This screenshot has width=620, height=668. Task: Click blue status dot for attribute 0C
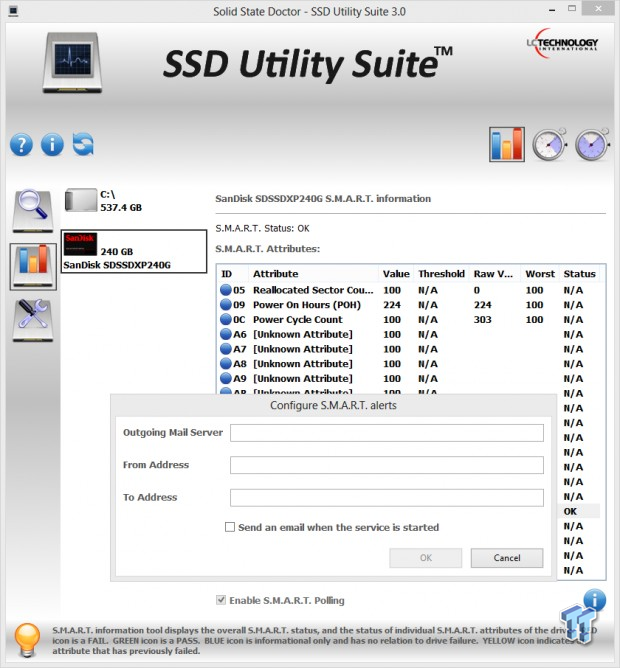[x=226, y=320]
